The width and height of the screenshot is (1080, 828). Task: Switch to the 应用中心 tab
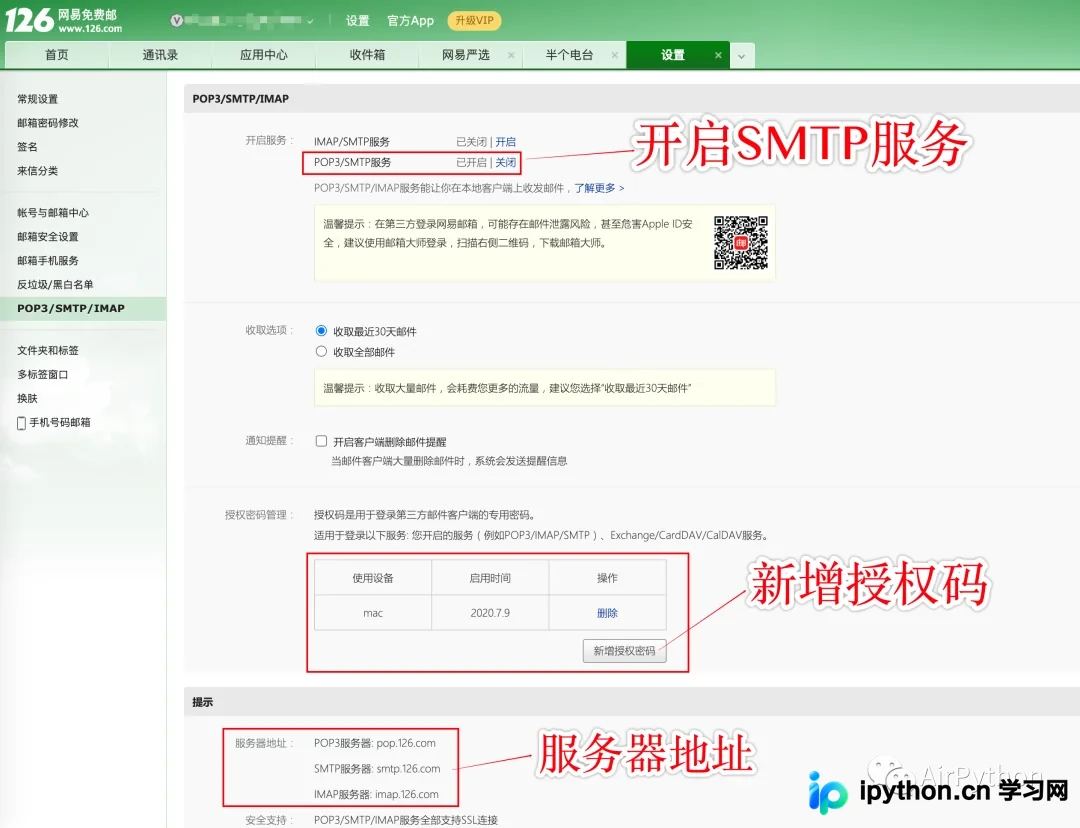(264, 55)
